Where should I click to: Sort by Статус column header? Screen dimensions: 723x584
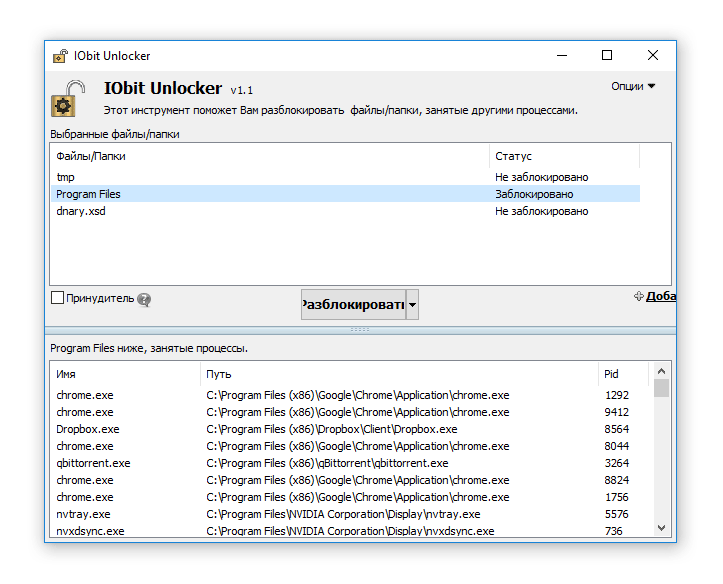click(x=564, y=156)
